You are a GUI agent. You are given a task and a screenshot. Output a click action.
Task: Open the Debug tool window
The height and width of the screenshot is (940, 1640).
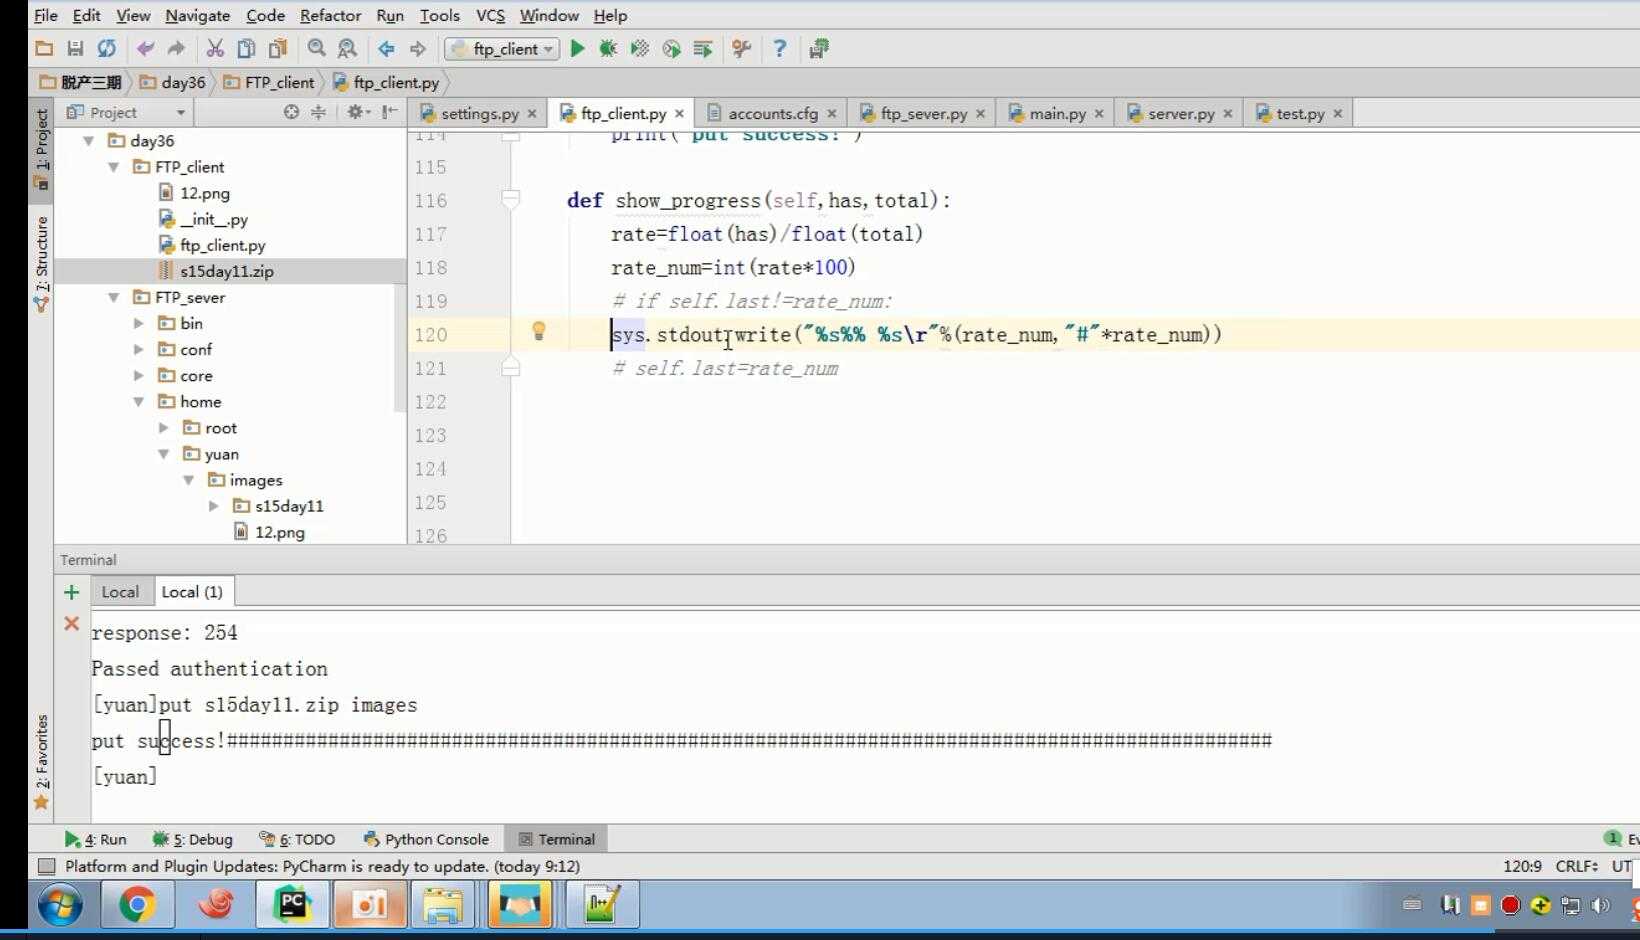point(193,839)
